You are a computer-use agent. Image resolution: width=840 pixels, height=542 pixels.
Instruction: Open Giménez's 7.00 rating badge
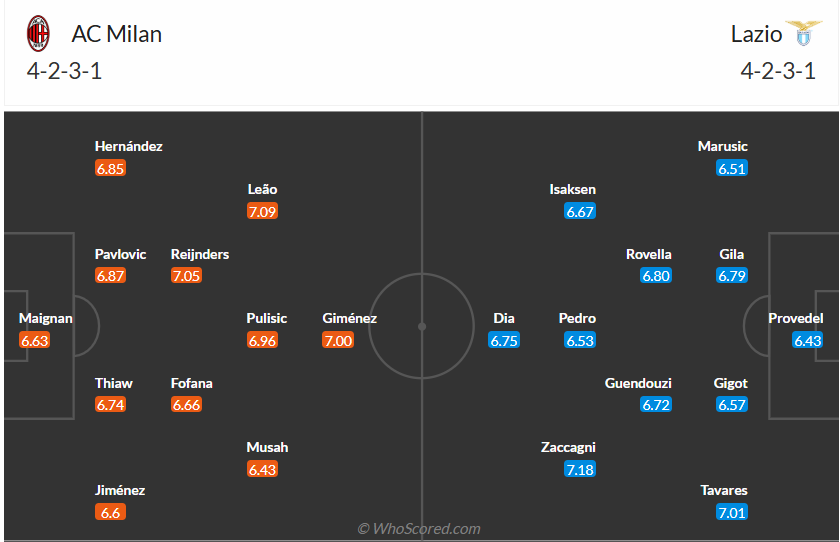tap(338, 340)
